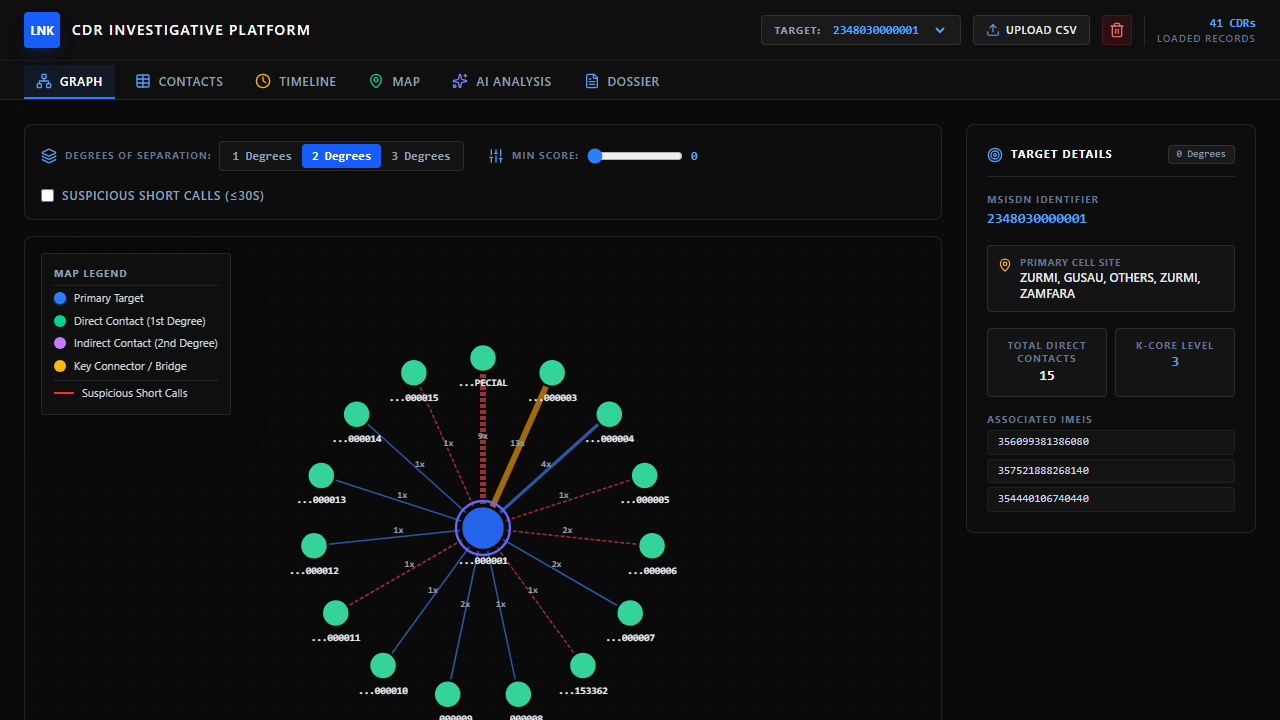Click the sliders icon beside Min Score
Viewport: 1280px width, 720px height.
pyautogui.click(x=496, y=156)
